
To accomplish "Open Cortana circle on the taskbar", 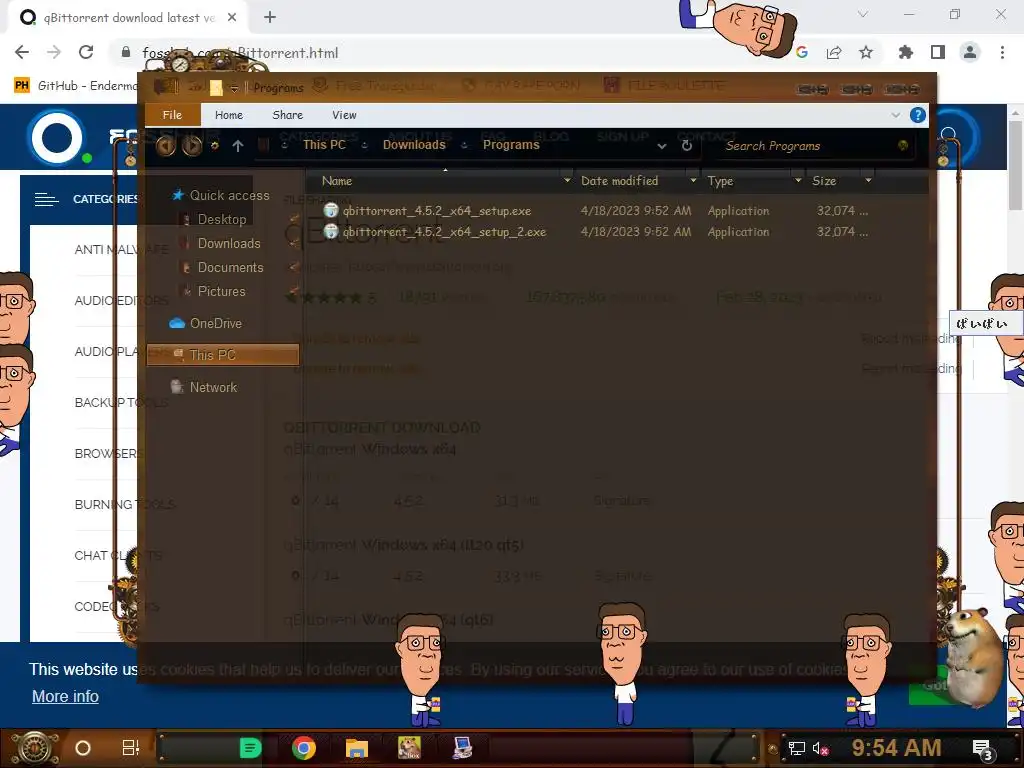I will tap(83, 748).
